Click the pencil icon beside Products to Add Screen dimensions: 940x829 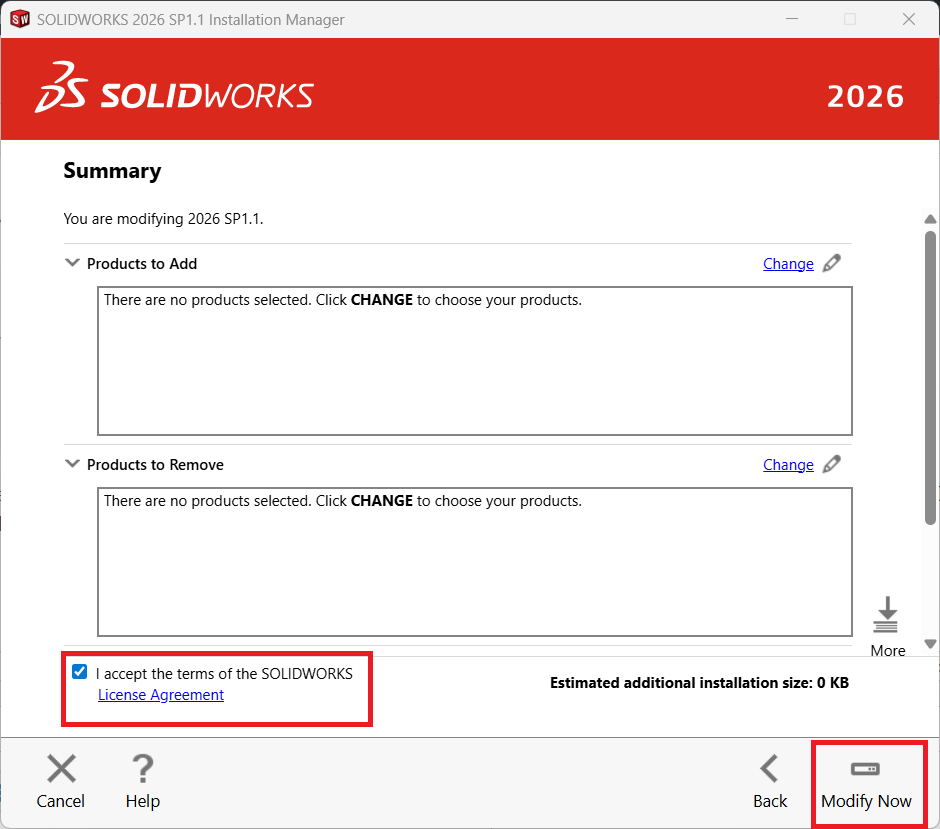pos(832,264)
